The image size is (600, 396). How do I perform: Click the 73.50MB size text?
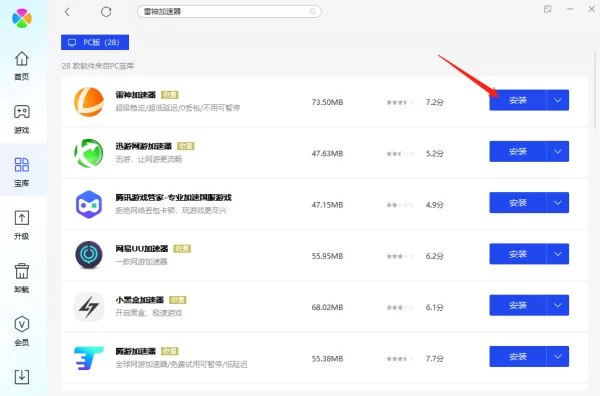click(x=328, y=103)
